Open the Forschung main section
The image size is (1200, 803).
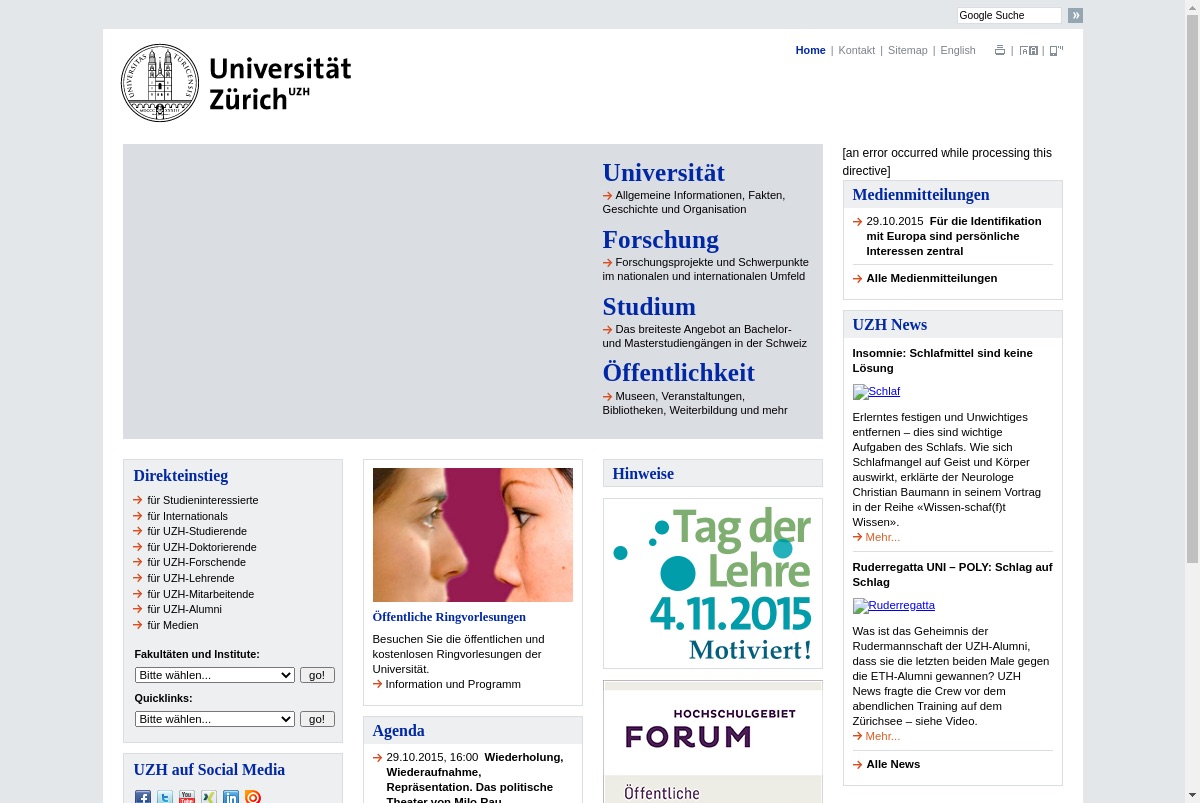661,240
